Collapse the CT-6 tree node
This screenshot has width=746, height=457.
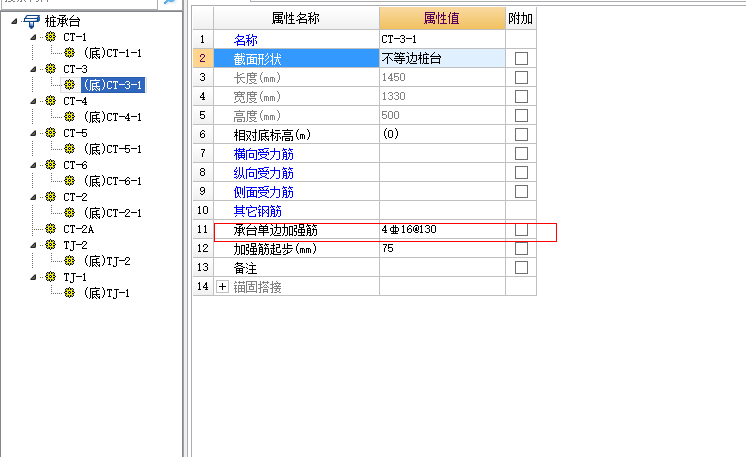pos(33,165)
